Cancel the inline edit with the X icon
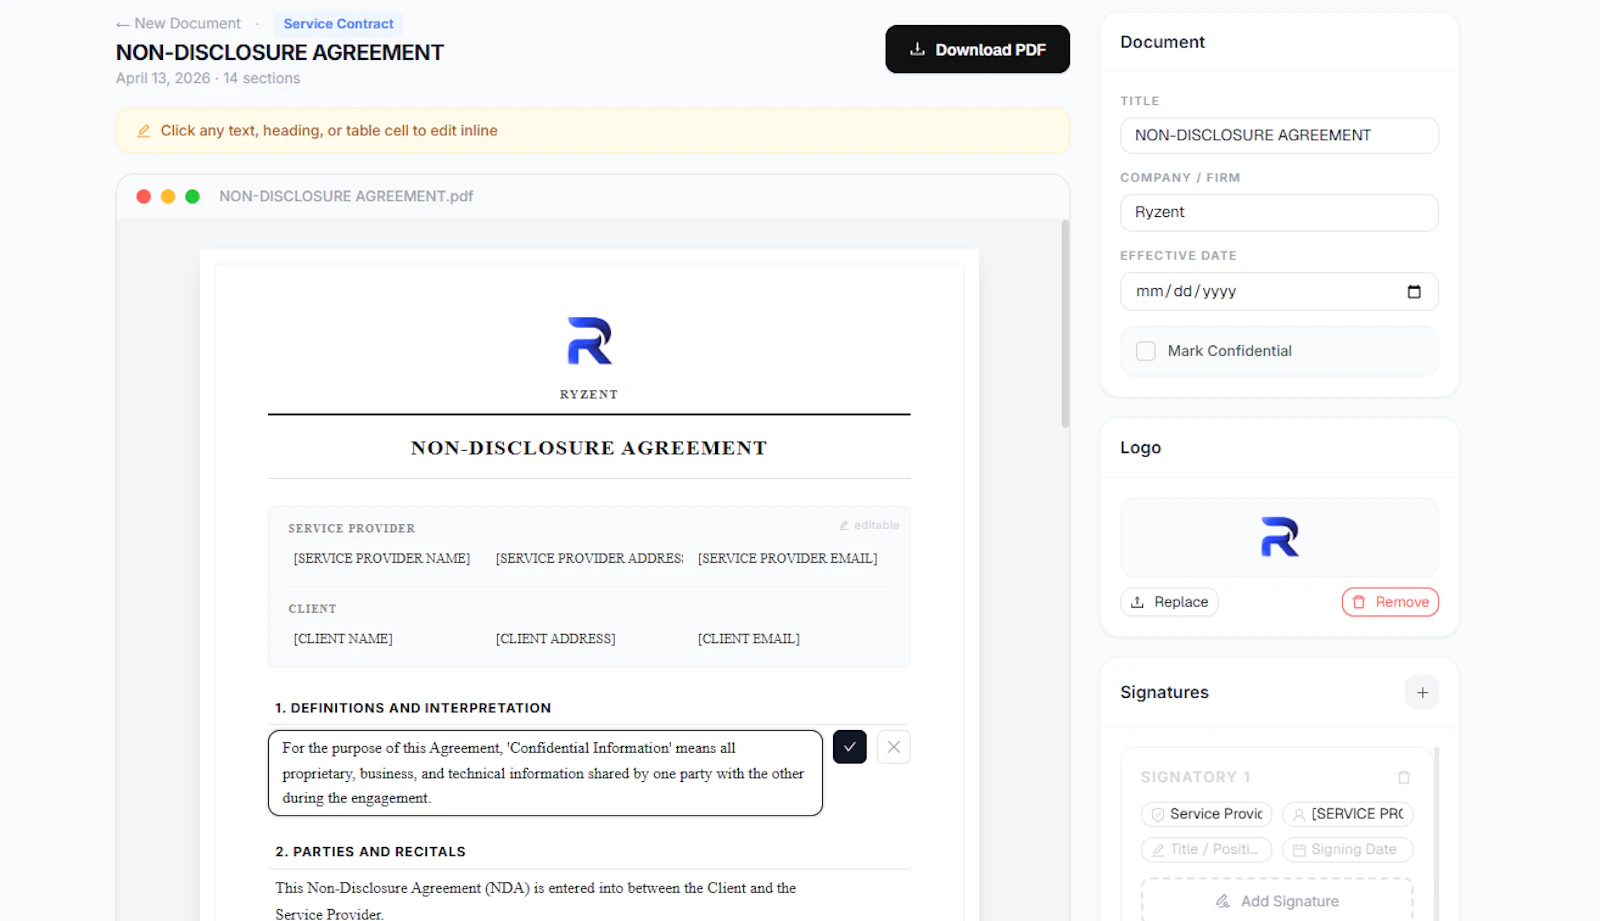 893,747
